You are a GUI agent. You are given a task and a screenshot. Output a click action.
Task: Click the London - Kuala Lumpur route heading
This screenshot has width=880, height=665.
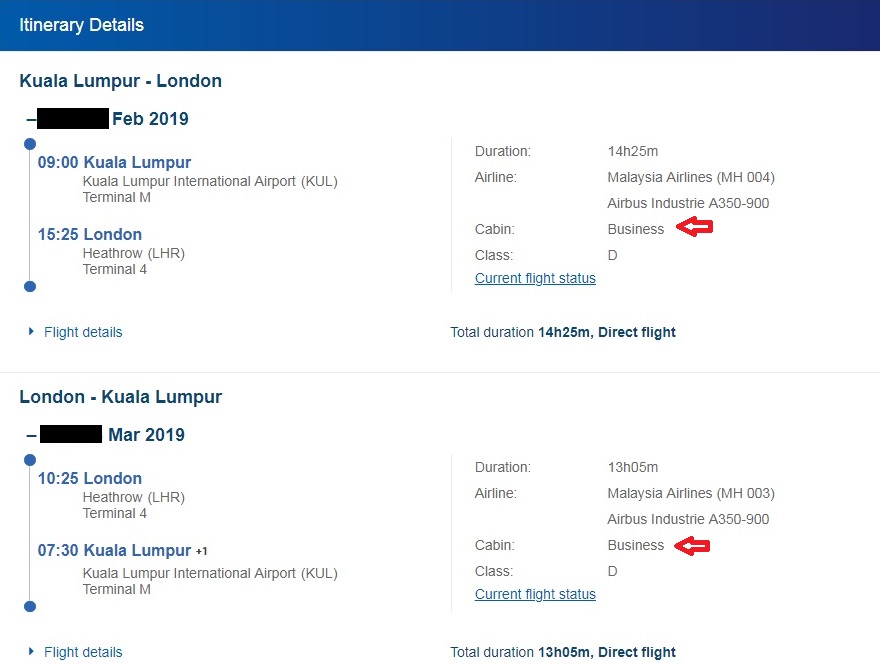(121, 397)
